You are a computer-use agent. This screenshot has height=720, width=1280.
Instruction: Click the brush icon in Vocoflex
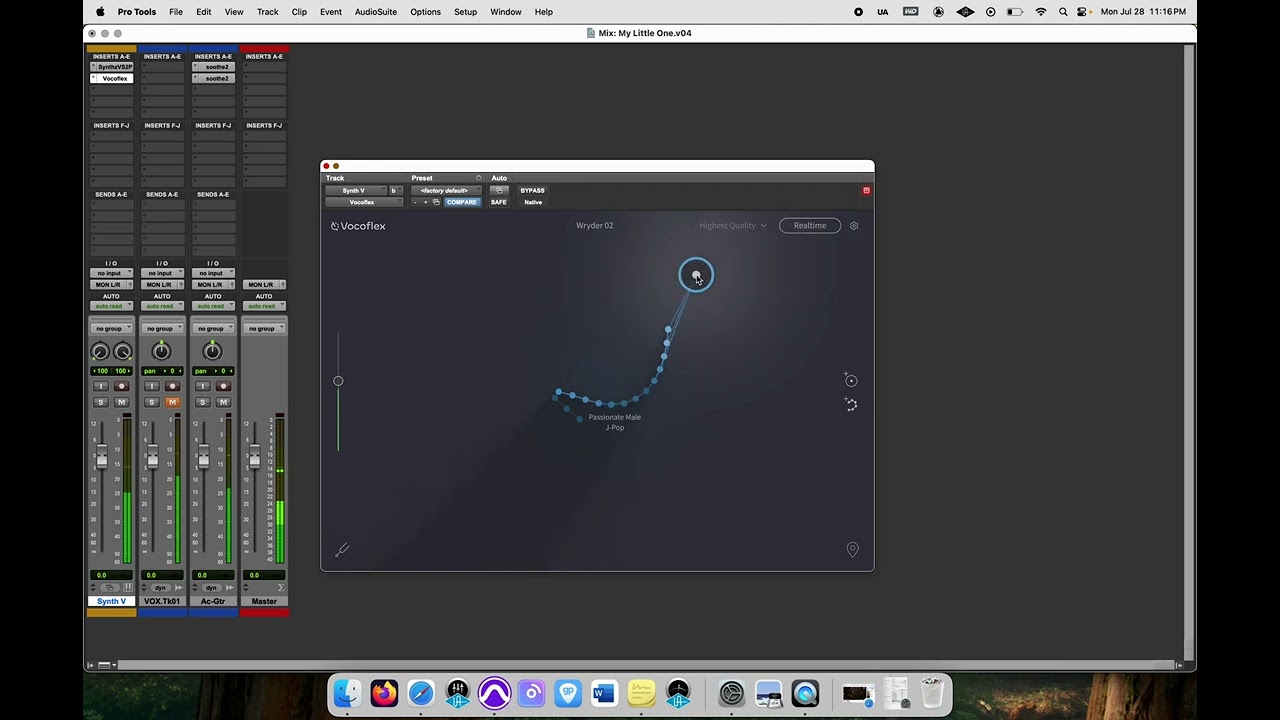coord(342,549)
